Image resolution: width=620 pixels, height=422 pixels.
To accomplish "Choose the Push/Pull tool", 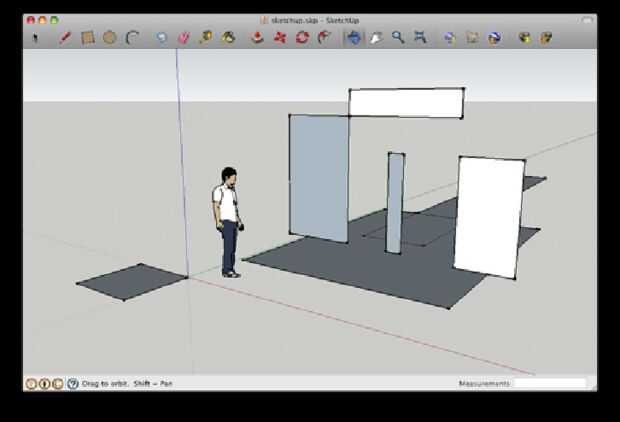I will pyautogui.click(x=258, y=38).
